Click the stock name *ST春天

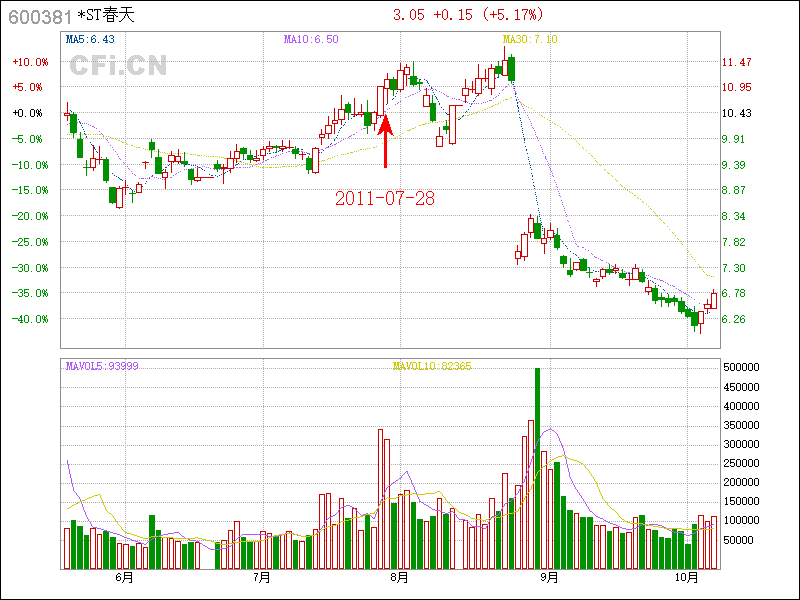coord(105,16)
